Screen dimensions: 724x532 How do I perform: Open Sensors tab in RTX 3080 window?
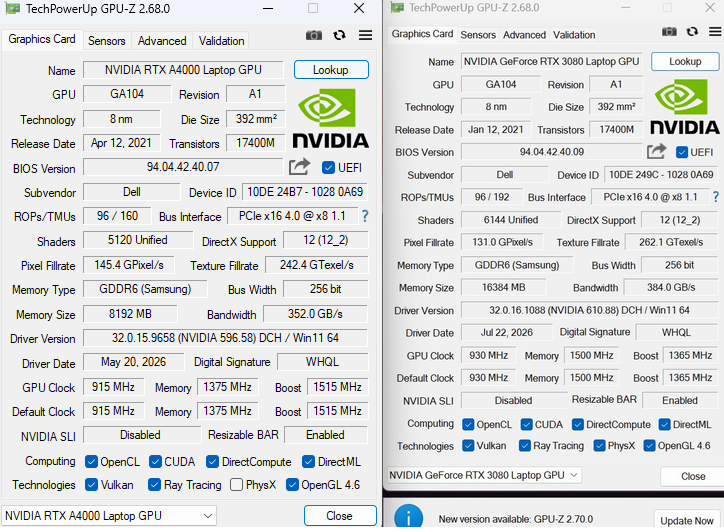[478, 35]
